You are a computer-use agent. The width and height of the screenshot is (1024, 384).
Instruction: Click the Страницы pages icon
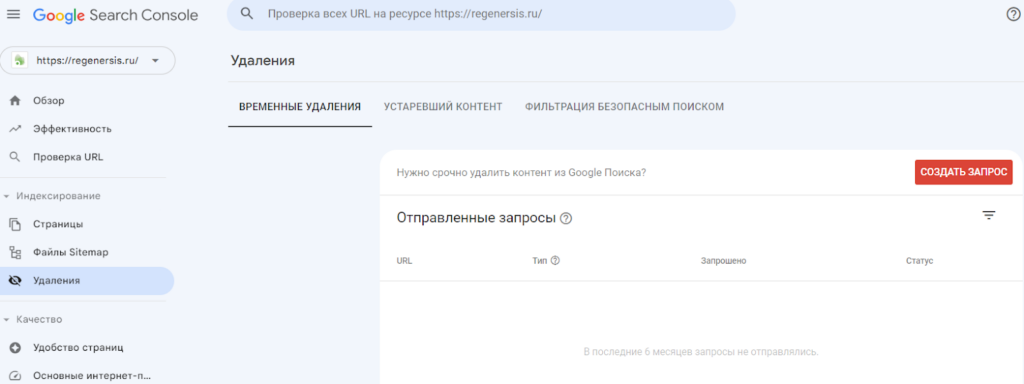coord(15,224)
